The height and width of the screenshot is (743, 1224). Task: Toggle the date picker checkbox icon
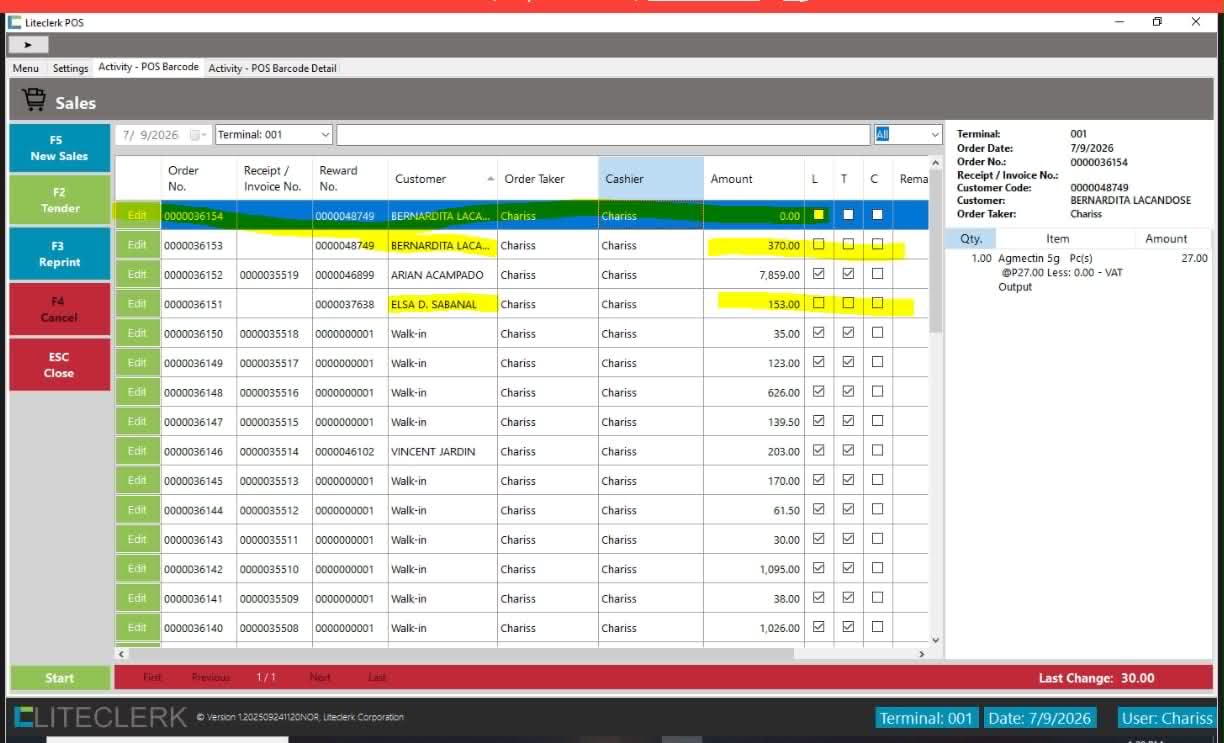(194, 135)
